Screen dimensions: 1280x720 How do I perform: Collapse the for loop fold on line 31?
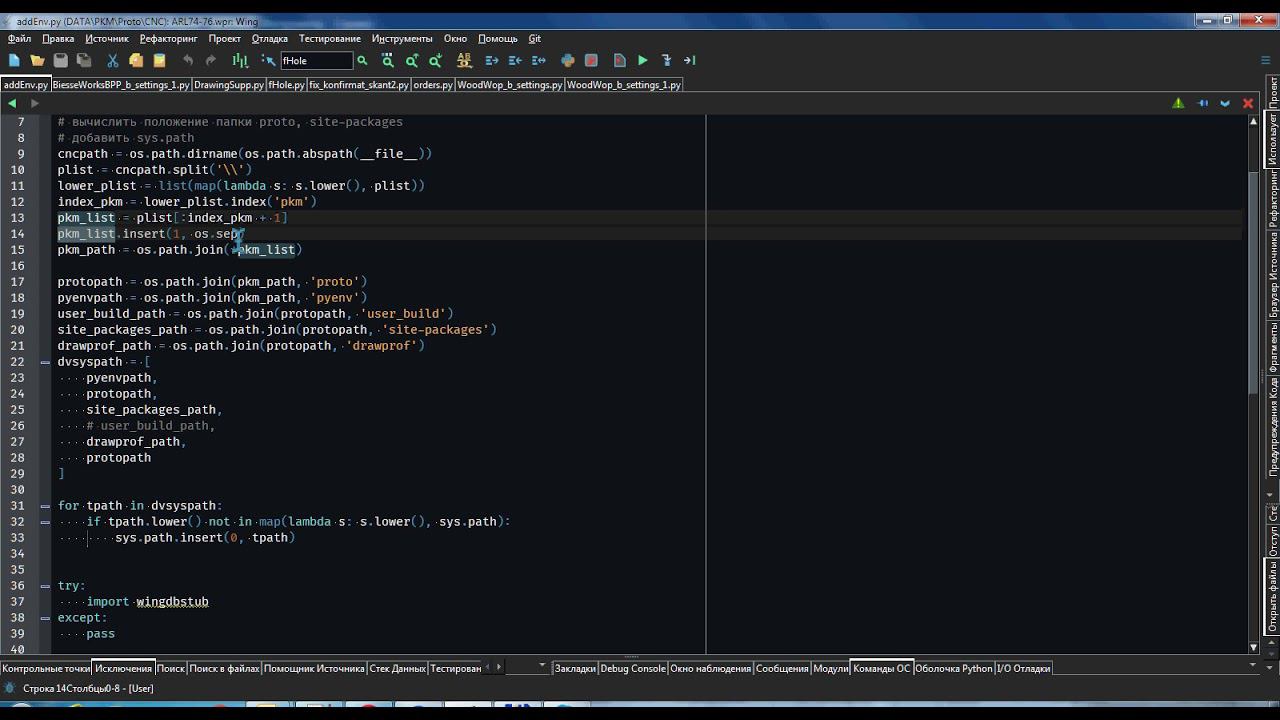click(x=45, y=506)
